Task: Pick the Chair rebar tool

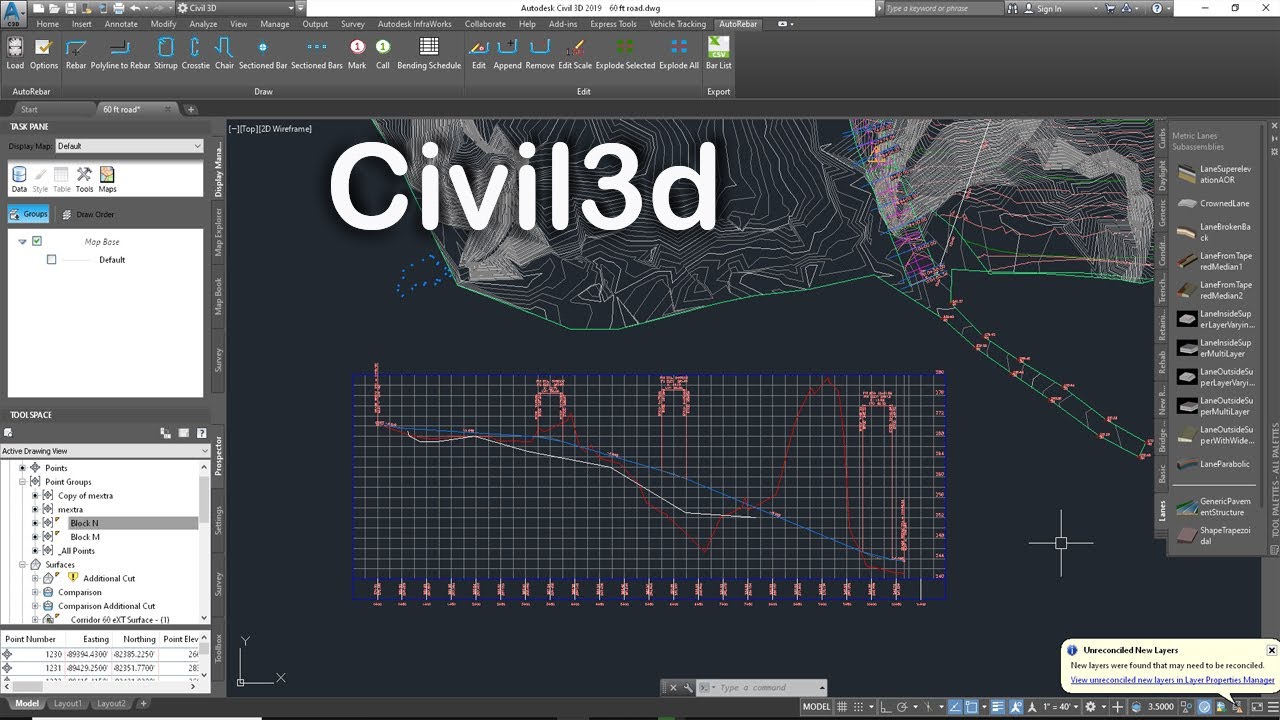Action: coord(224,54)
